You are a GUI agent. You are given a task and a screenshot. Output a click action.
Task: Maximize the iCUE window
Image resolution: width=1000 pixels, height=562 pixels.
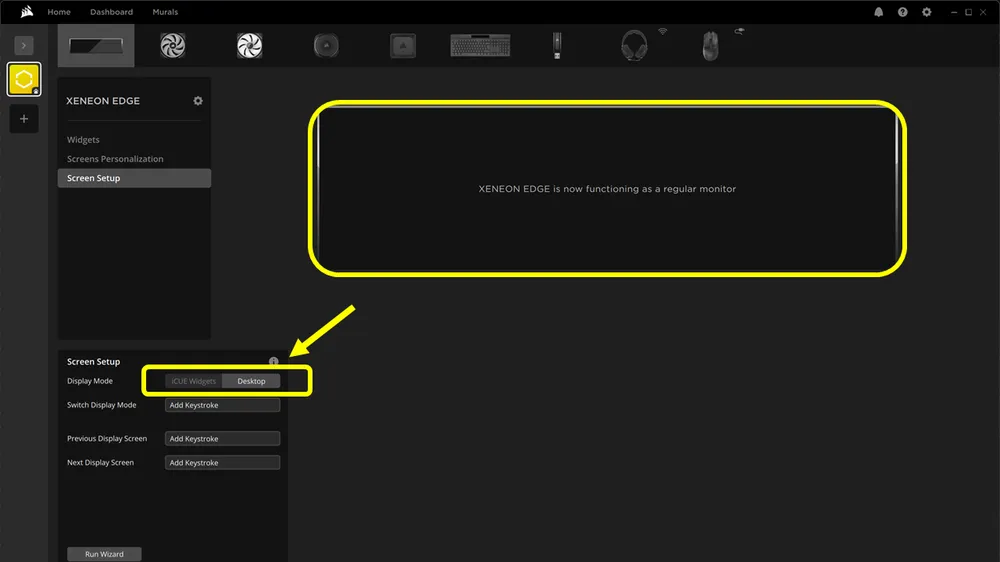pos(968,12)
